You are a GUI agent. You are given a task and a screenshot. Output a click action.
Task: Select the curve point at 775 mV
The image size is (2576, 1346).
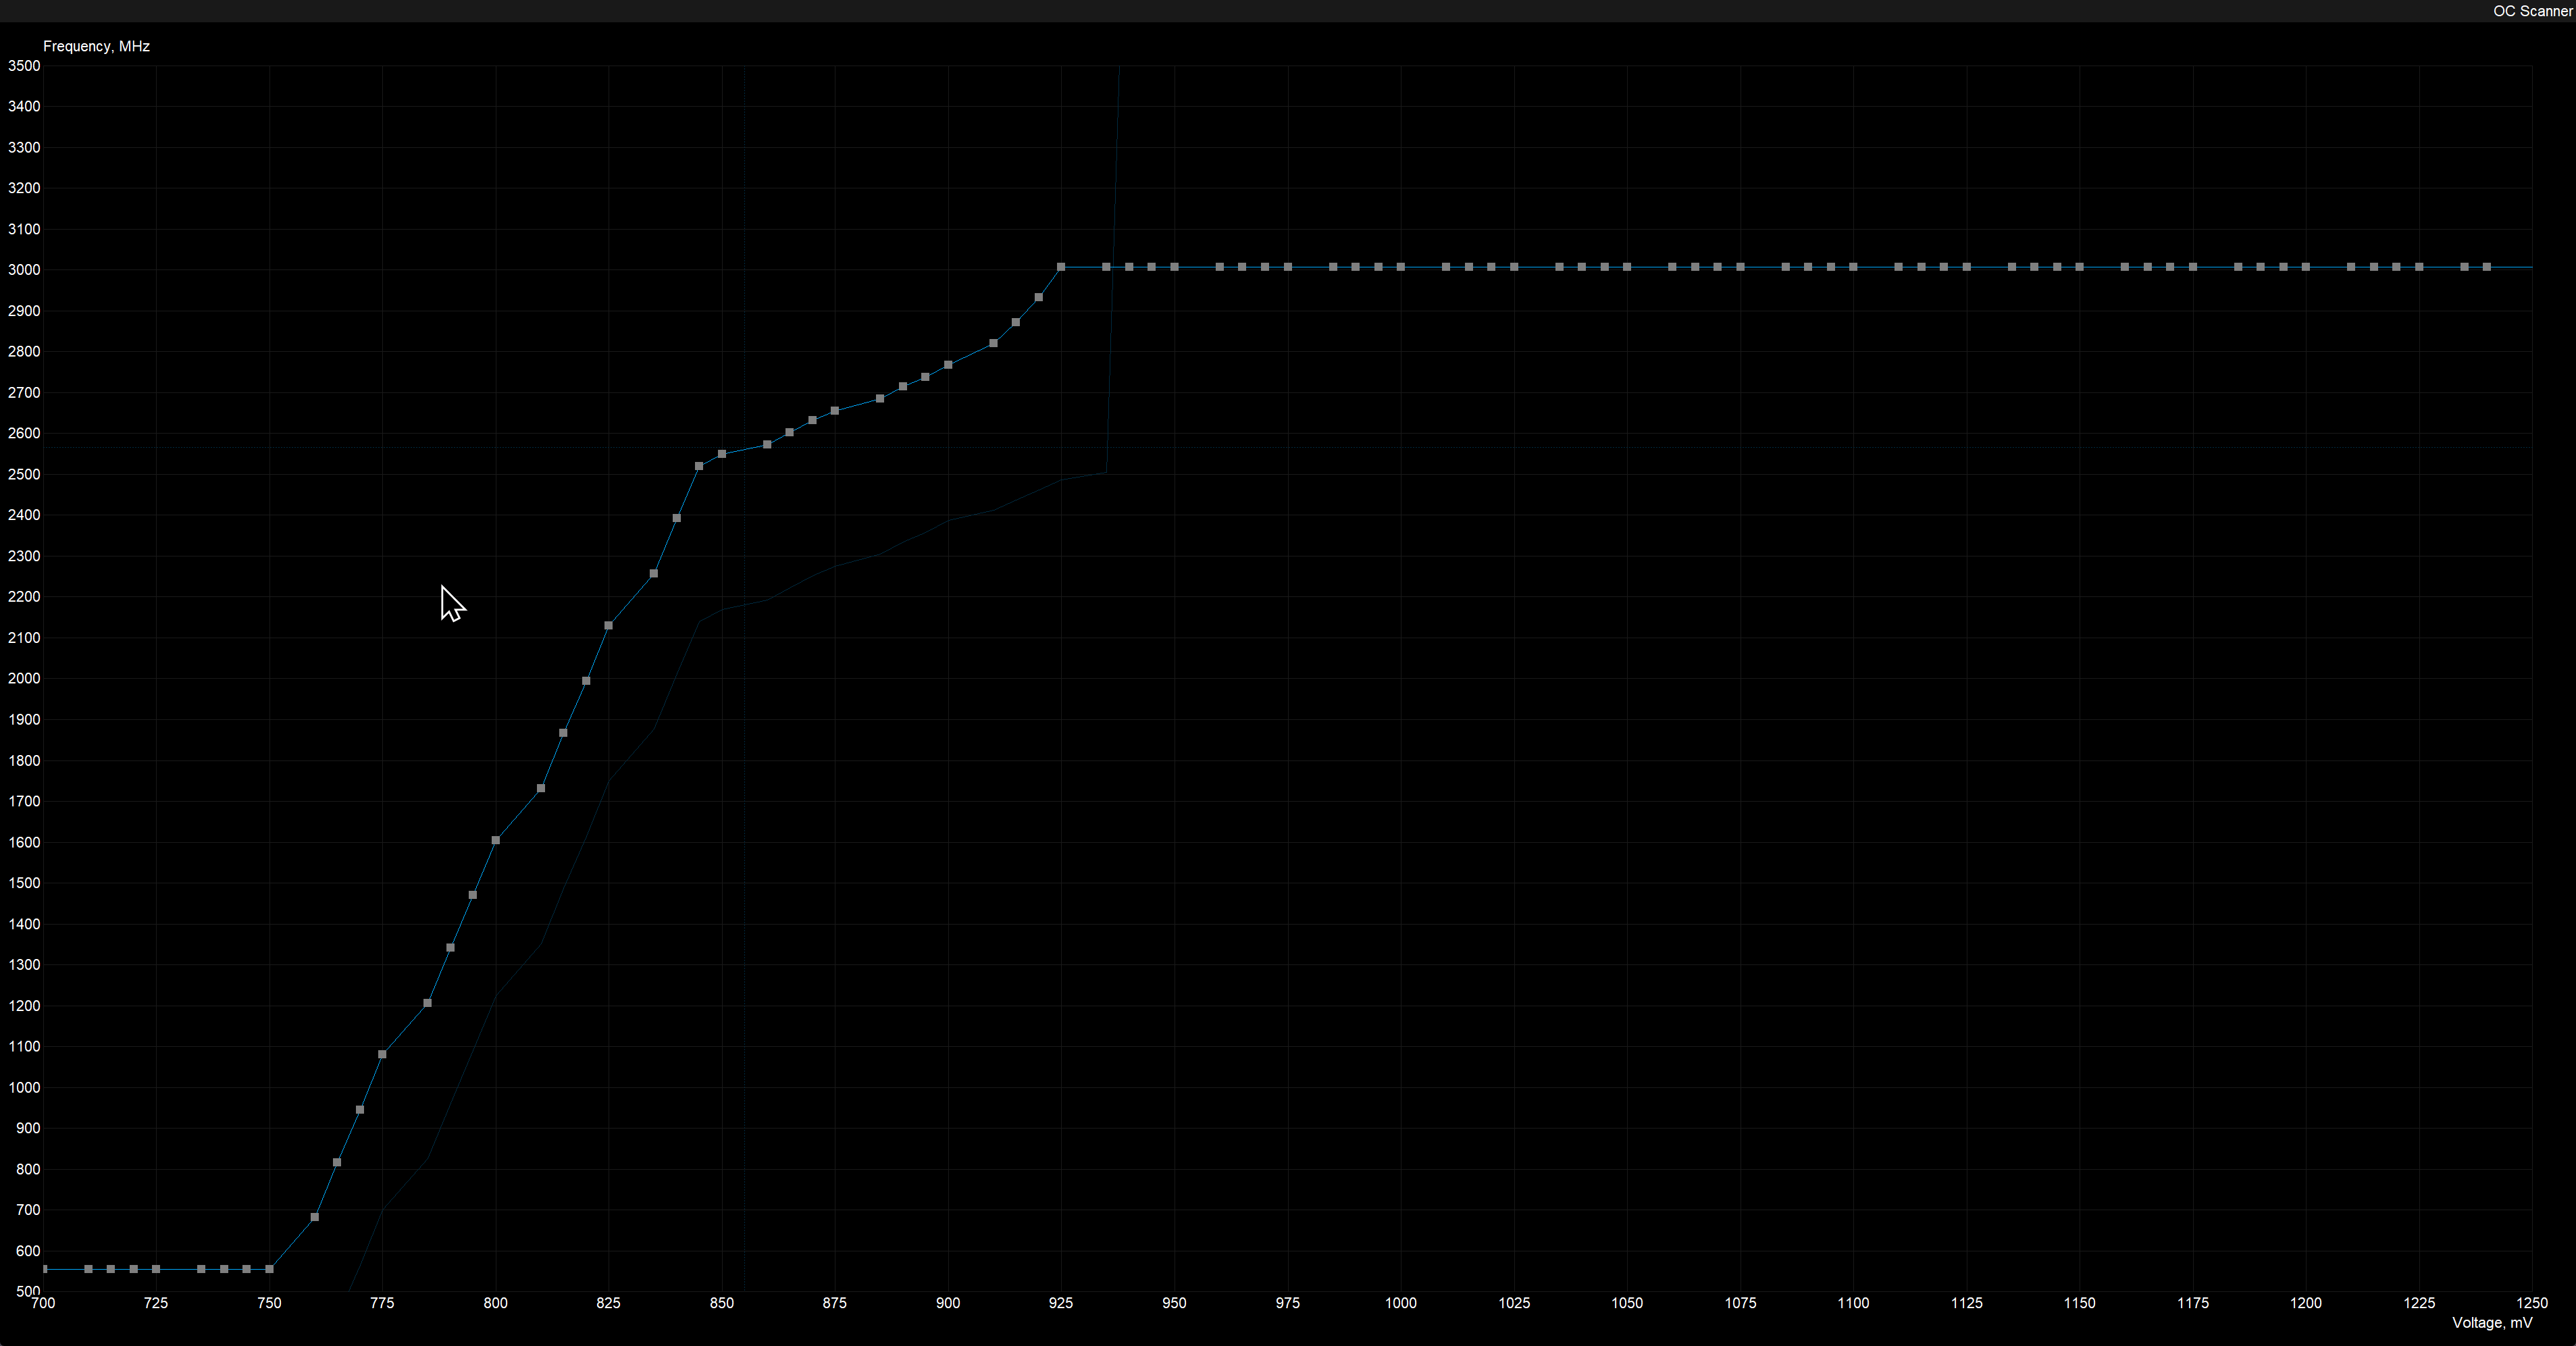[382, 1054]
